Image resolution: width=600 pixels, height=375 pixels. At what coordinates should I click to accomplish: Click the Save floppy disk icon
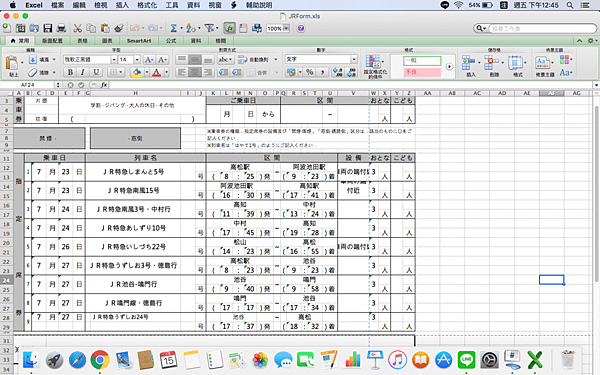tap(47, 28)
